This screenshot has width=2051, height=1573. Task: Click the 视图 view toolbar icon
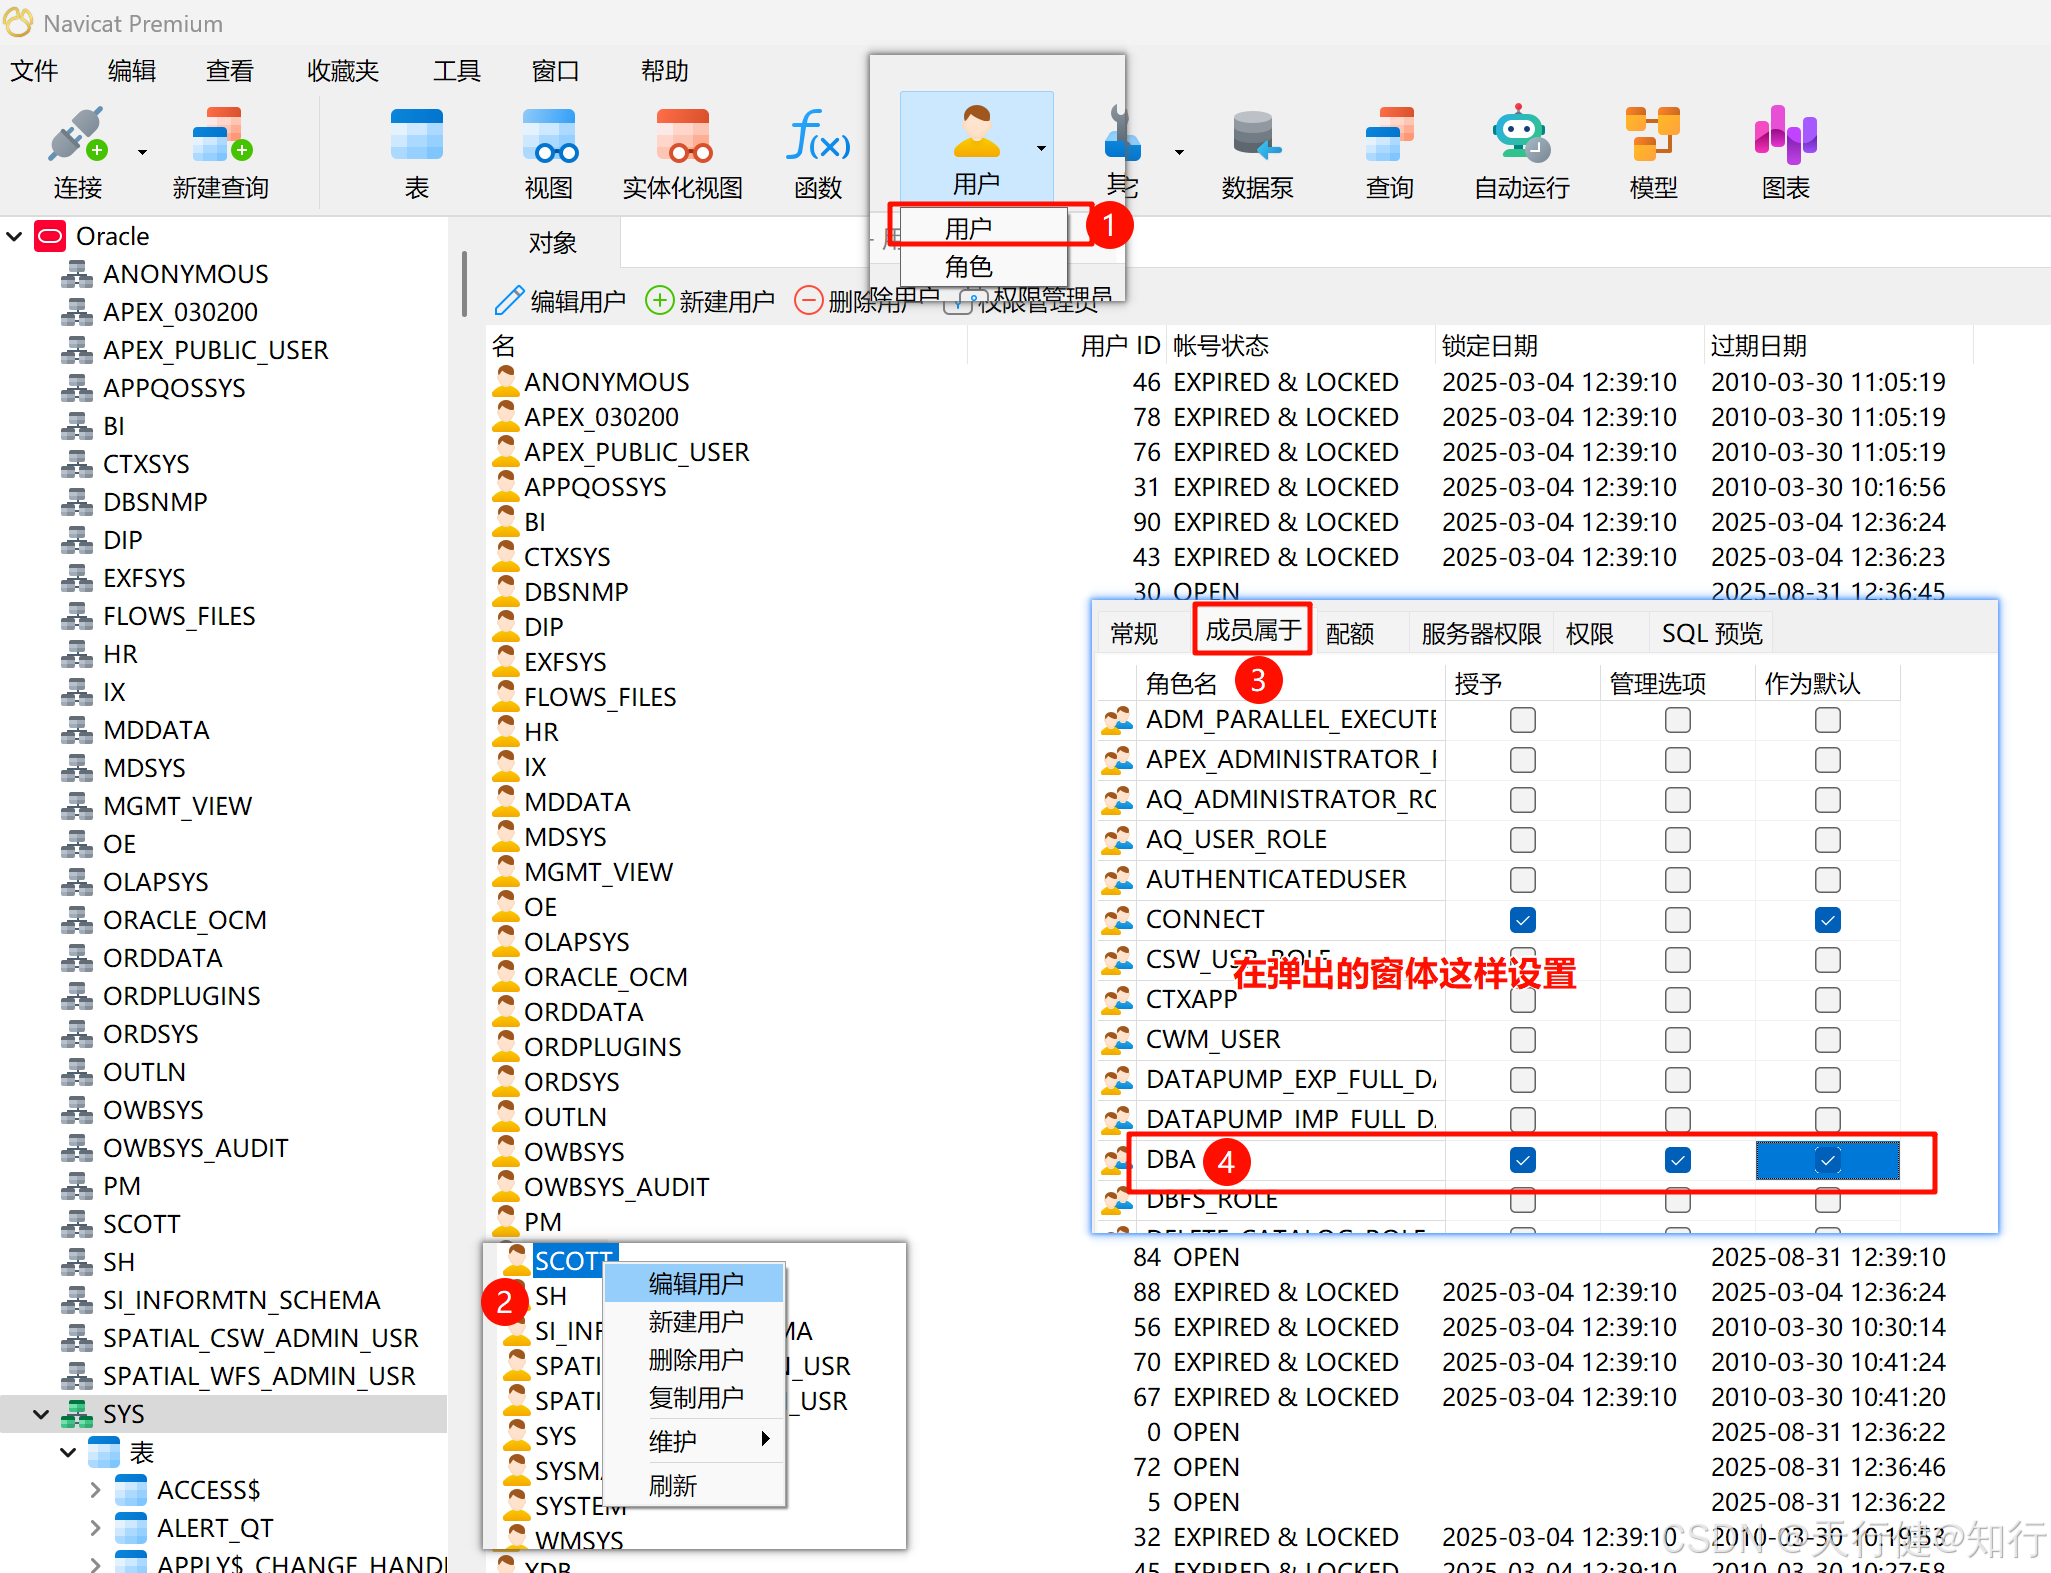tap(549, 135)
